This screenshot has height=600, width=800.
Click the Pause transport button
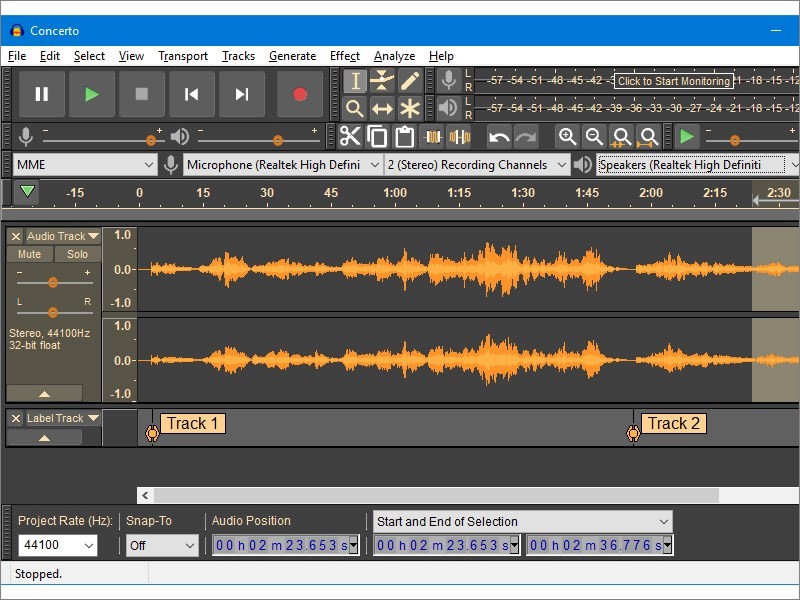click(x=42, y=94)
